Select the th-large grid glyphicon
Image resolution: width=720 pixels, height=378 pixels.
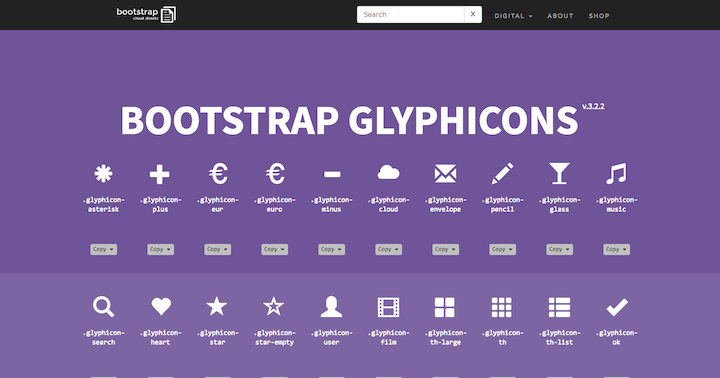point(444,307)
